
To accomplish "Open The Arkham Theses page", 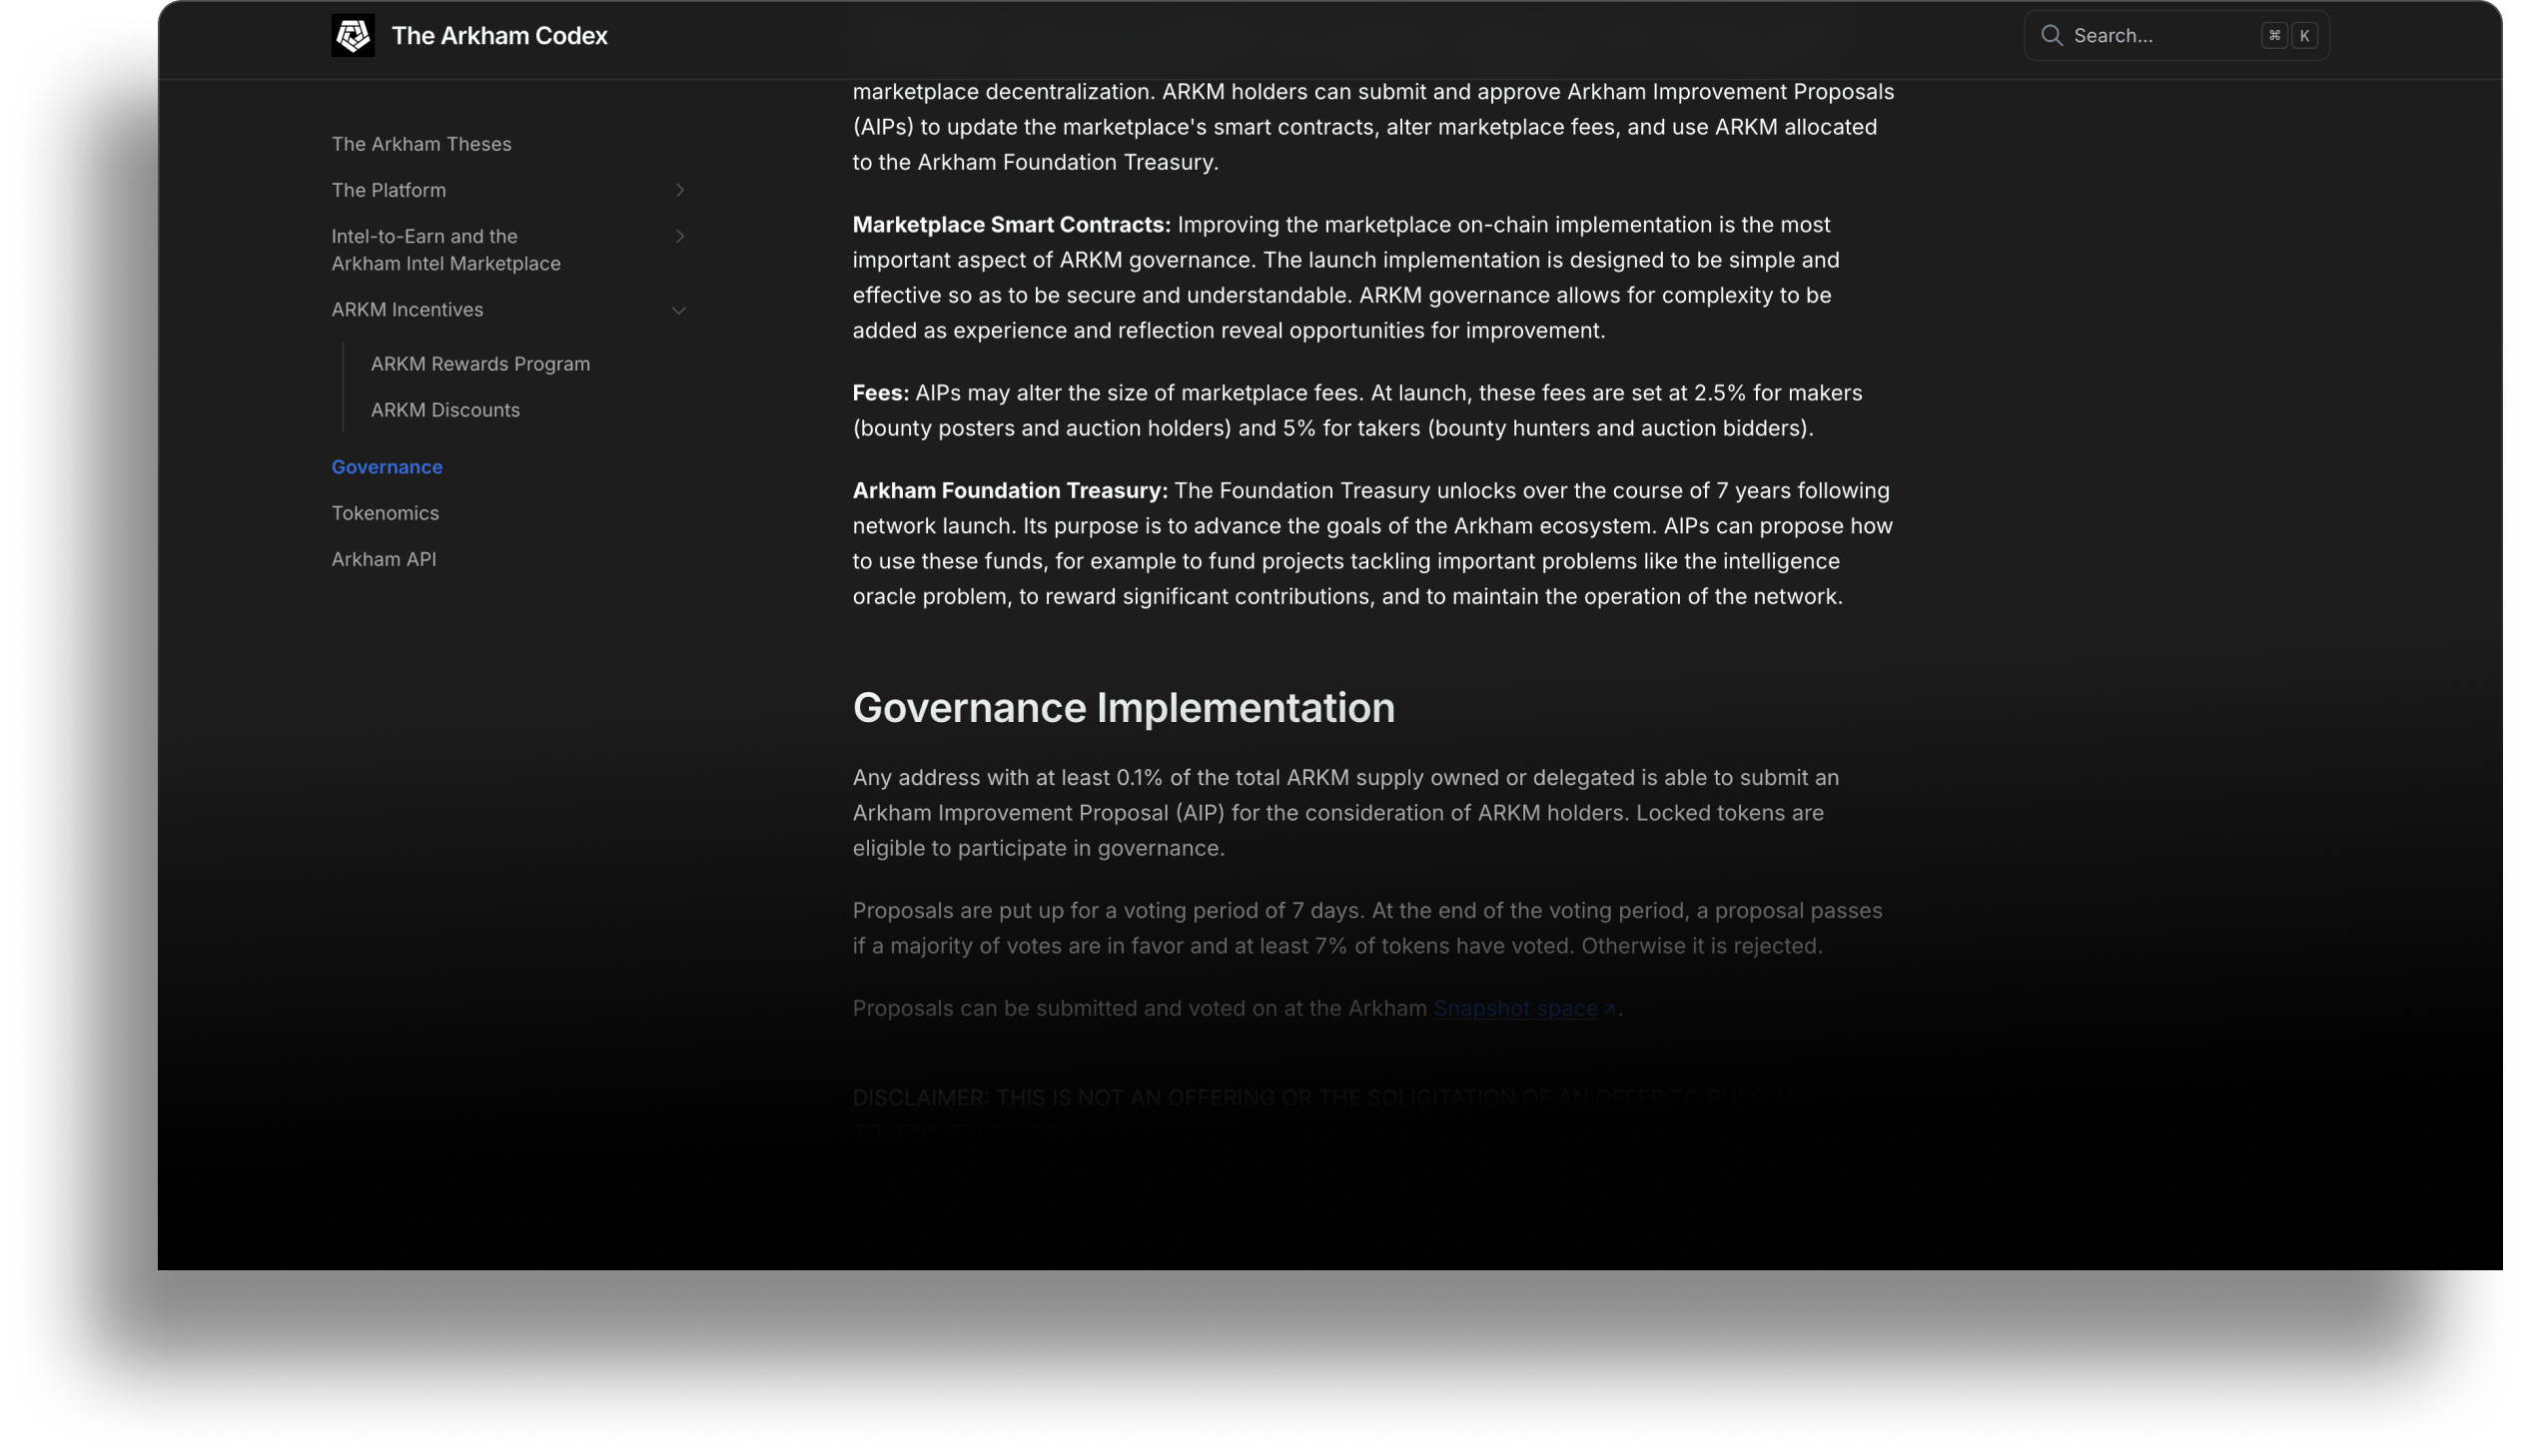I will pos(421,144).
